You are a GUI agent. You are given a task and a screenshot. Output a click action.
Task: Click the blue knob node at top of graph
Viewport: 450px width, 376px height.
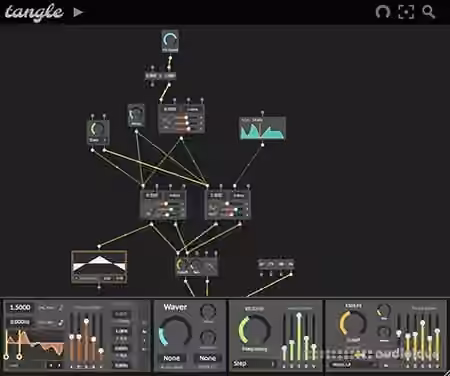click(x=170, y=41)
